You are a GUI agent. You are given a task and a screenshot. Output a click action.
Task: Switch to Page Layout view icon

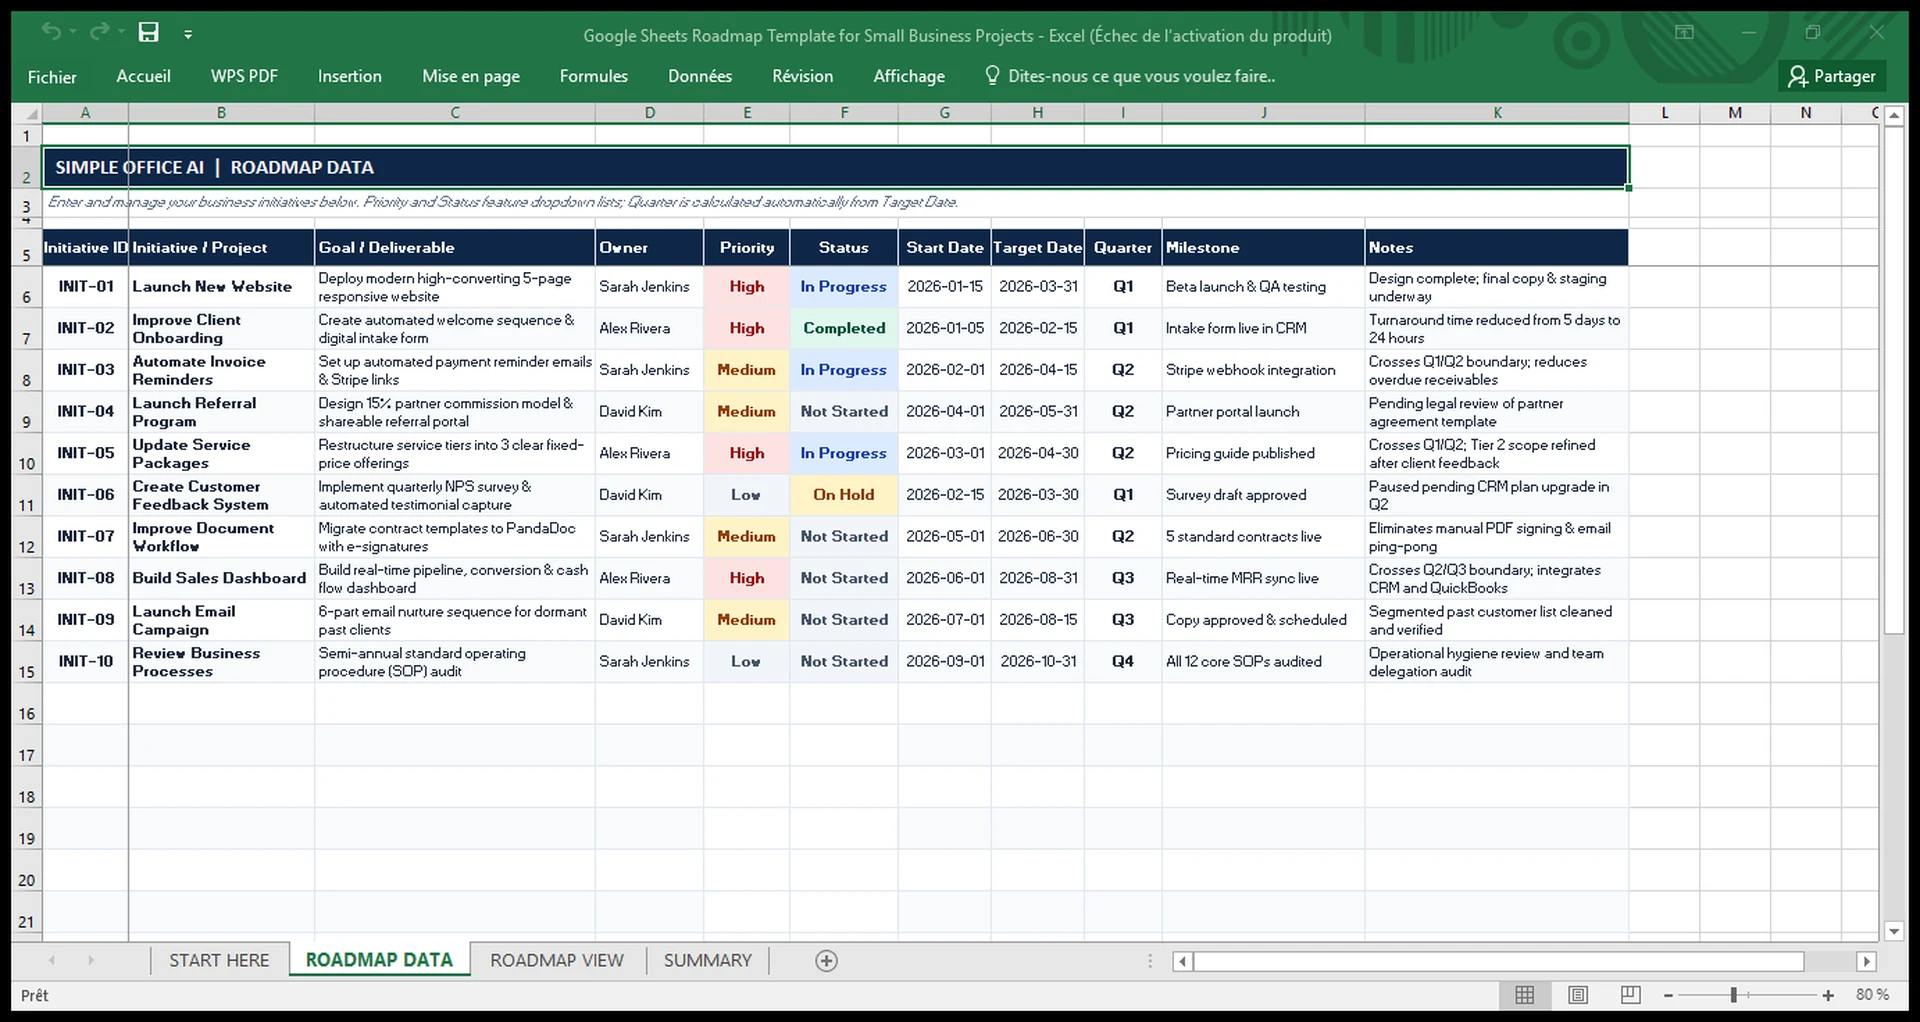click(1578, 995)
